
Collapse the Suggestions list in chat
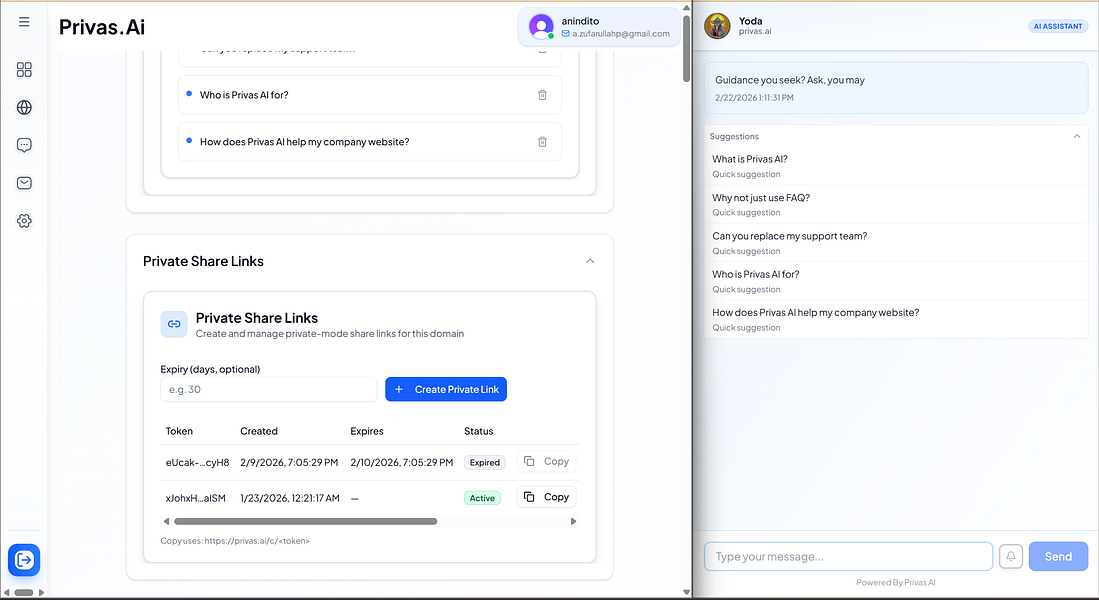(1077, 136)
